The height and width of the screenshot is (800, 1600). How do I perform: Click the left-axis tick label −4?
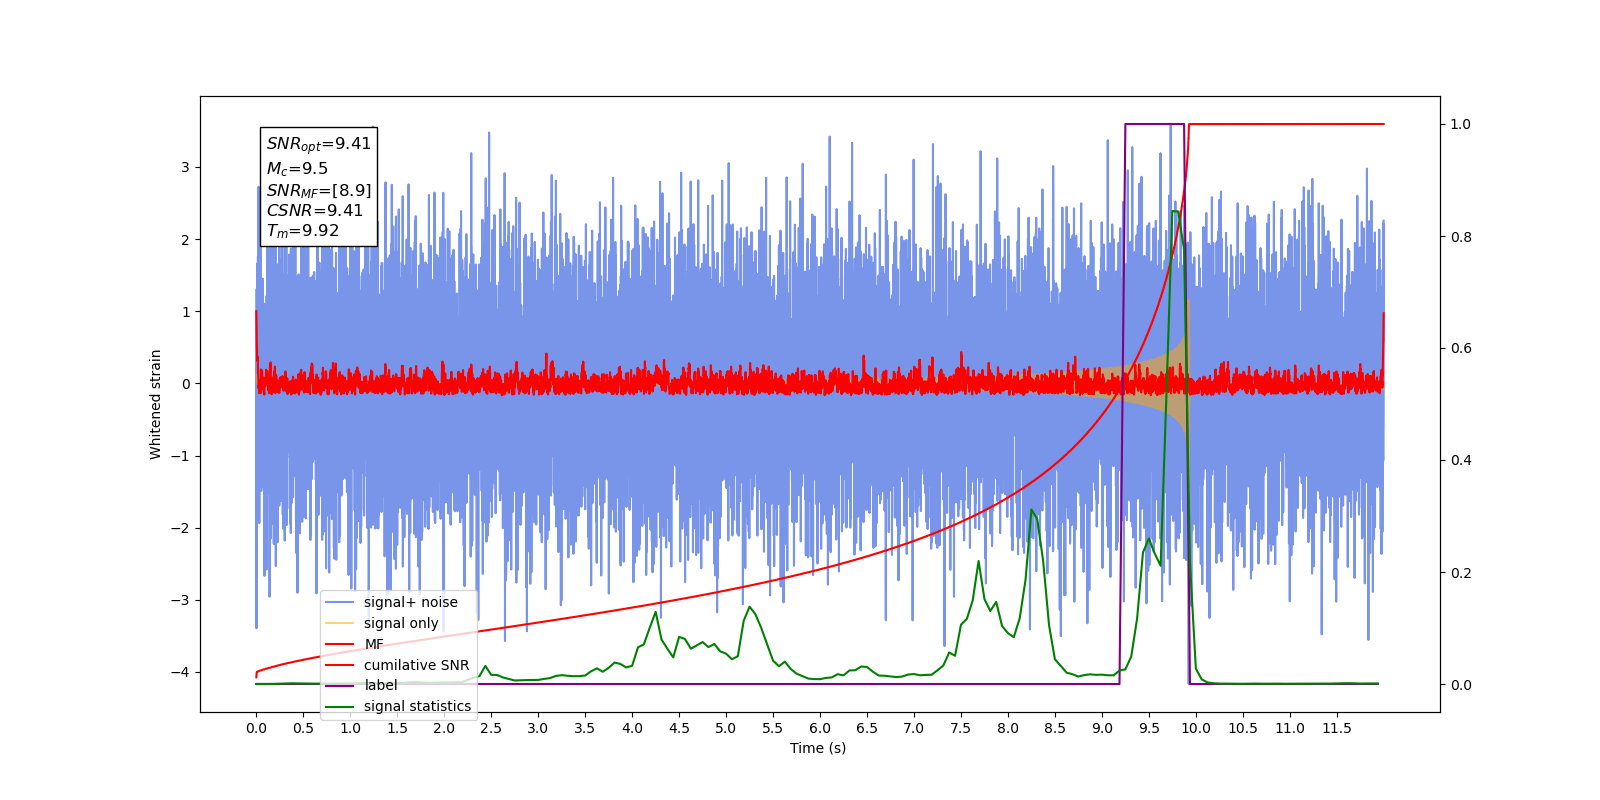(x=180, y=672)
